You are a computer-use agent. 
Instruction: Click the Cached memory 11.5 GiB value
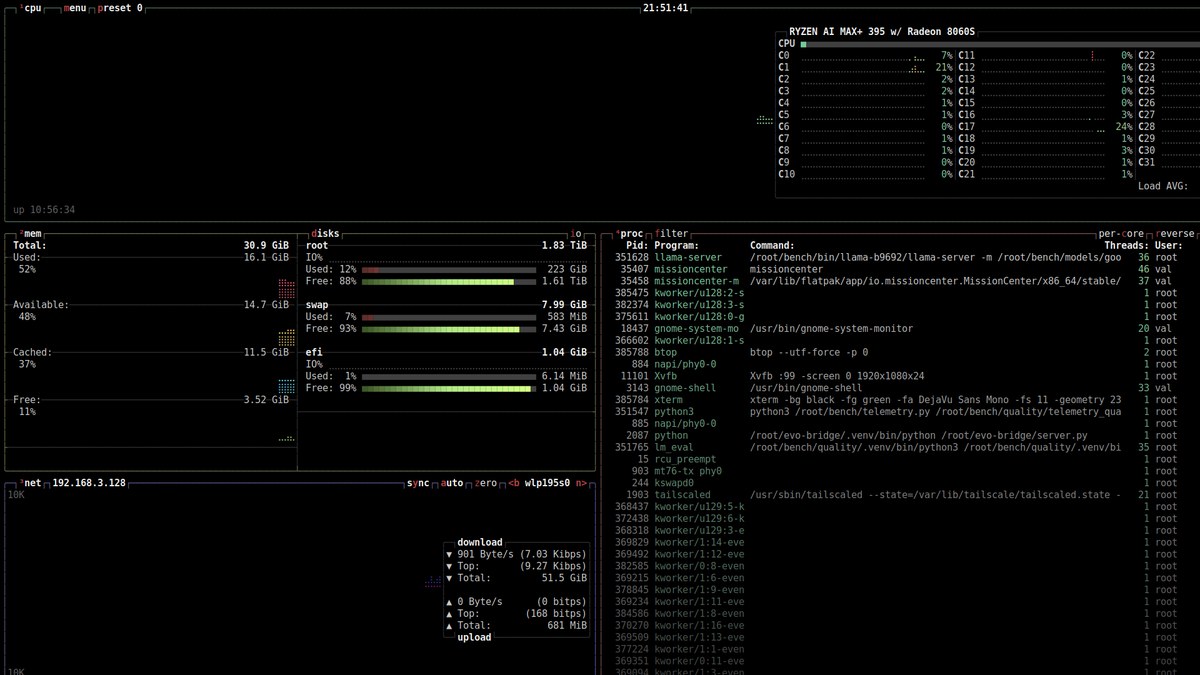point(266,352)
